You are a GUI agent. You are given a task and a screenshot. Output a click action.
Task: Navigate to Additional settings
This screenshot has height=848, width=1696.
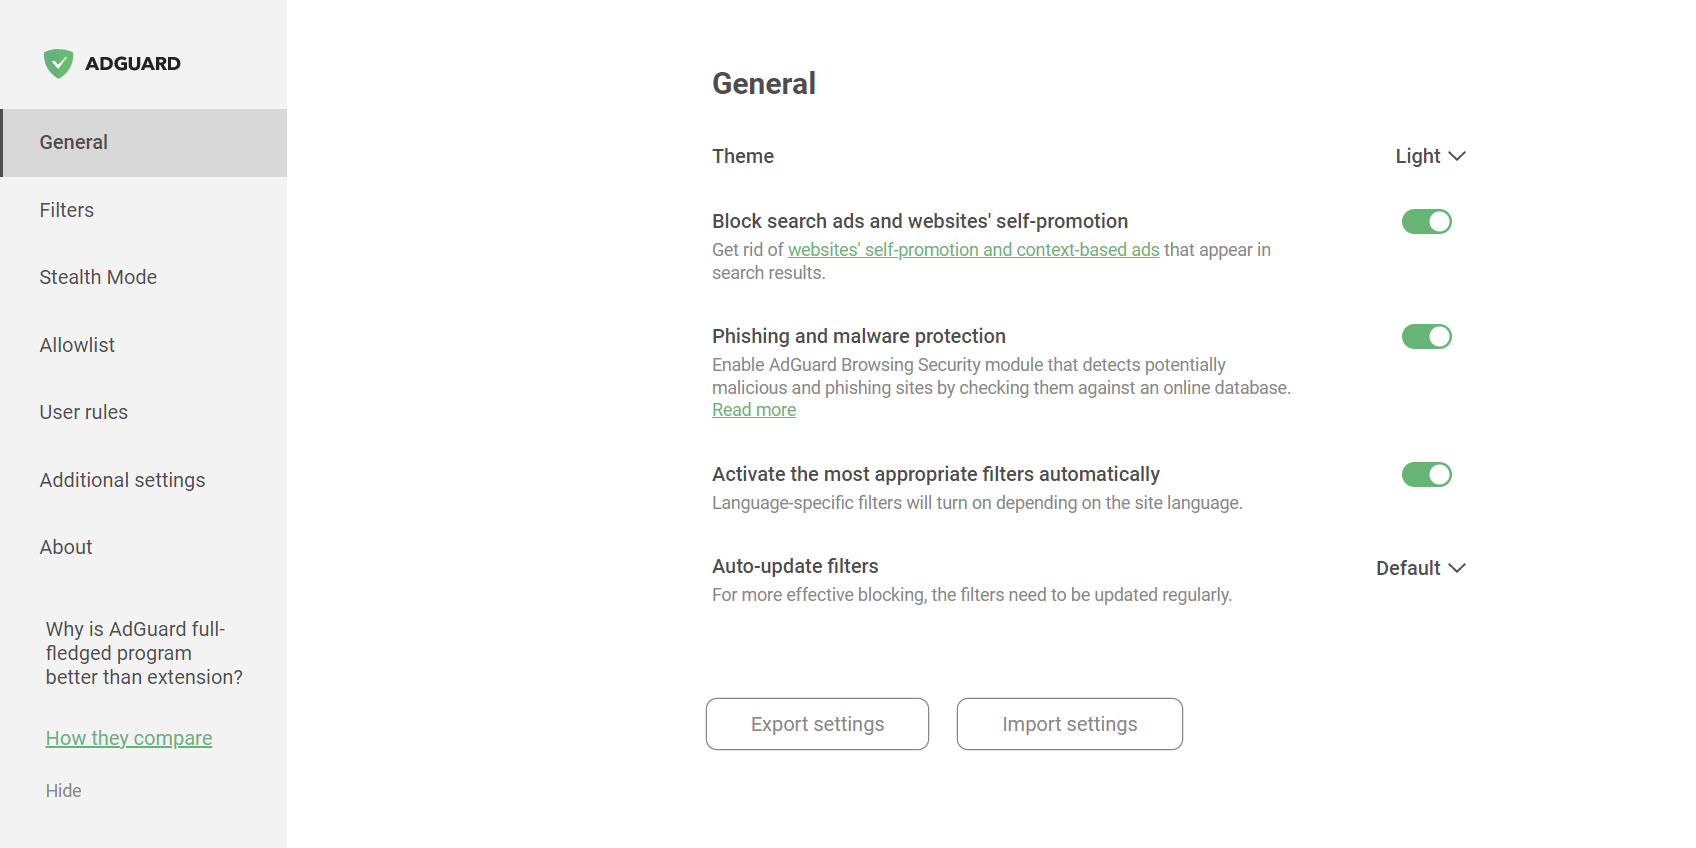tap(122, 480)
